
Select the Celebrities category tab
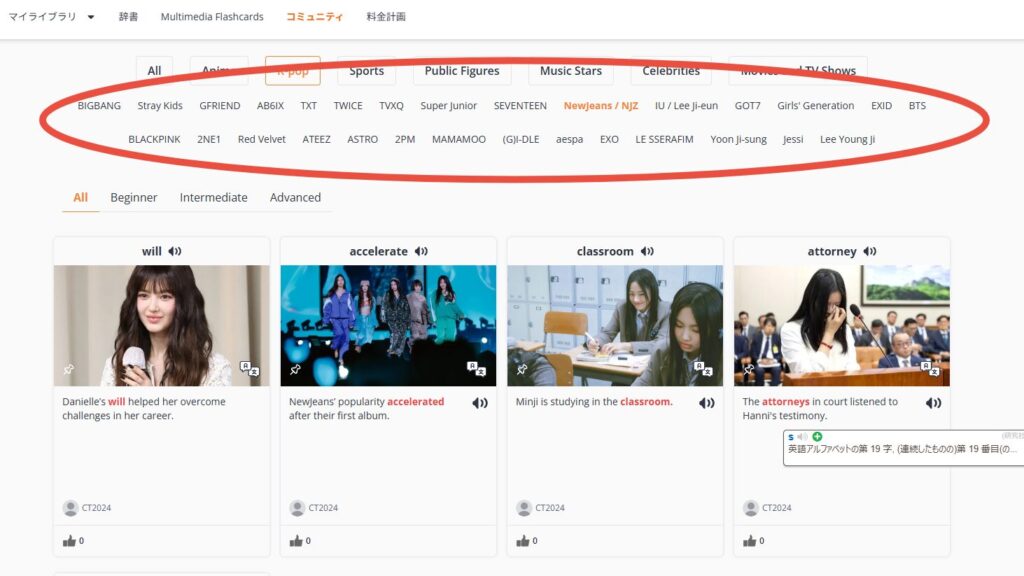click(x=671, y=71)
